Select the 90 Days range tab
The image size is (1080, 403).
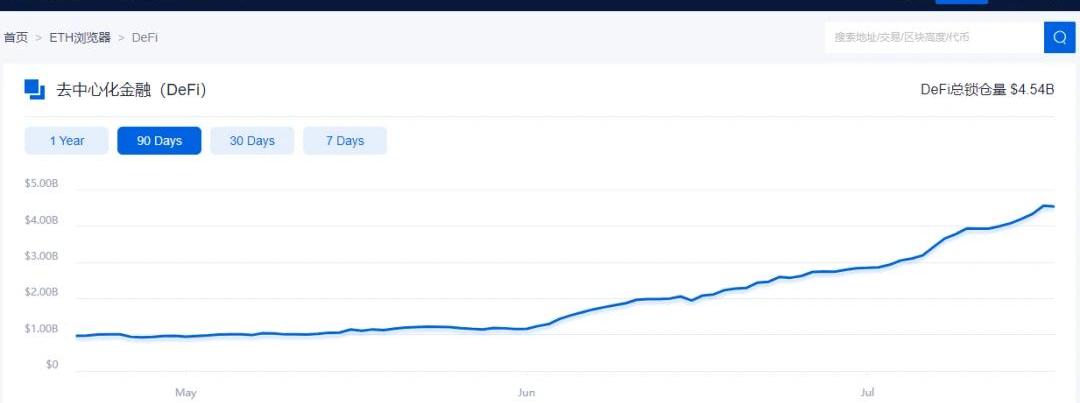click(159, 141)
